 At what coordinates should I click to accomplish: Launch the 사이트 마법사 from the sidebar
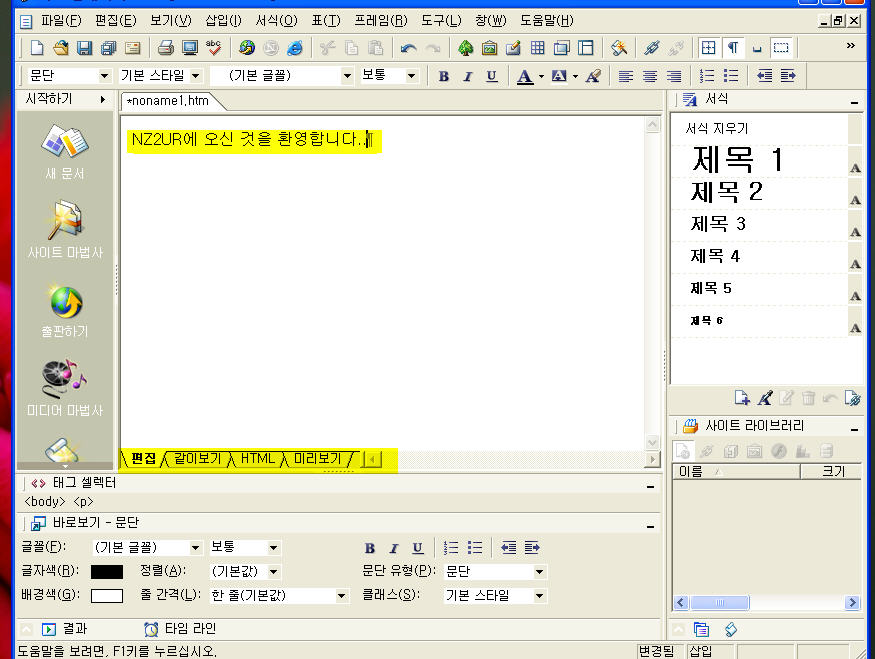coord(65,229)
